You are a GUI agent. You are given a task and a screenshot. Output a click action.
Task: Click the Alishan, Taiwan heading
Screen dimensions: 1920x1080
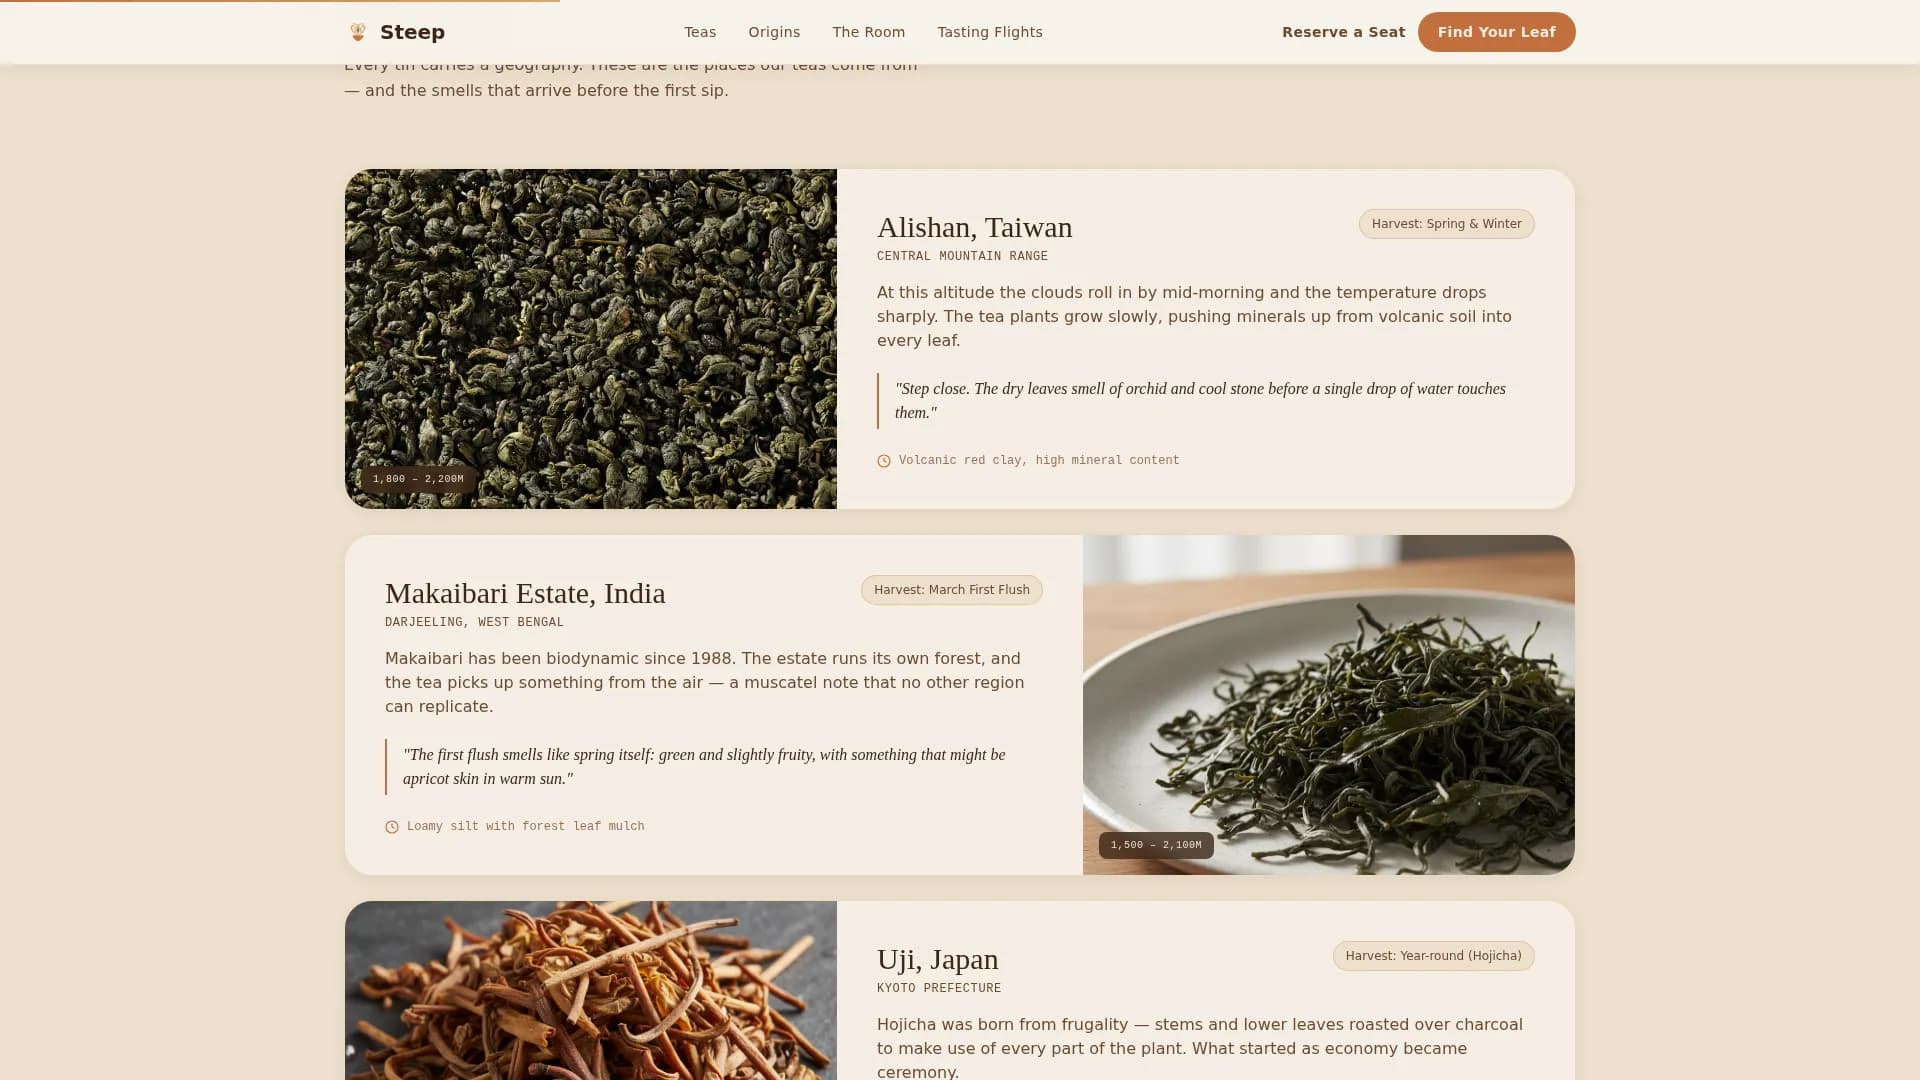tap(974, 227)
